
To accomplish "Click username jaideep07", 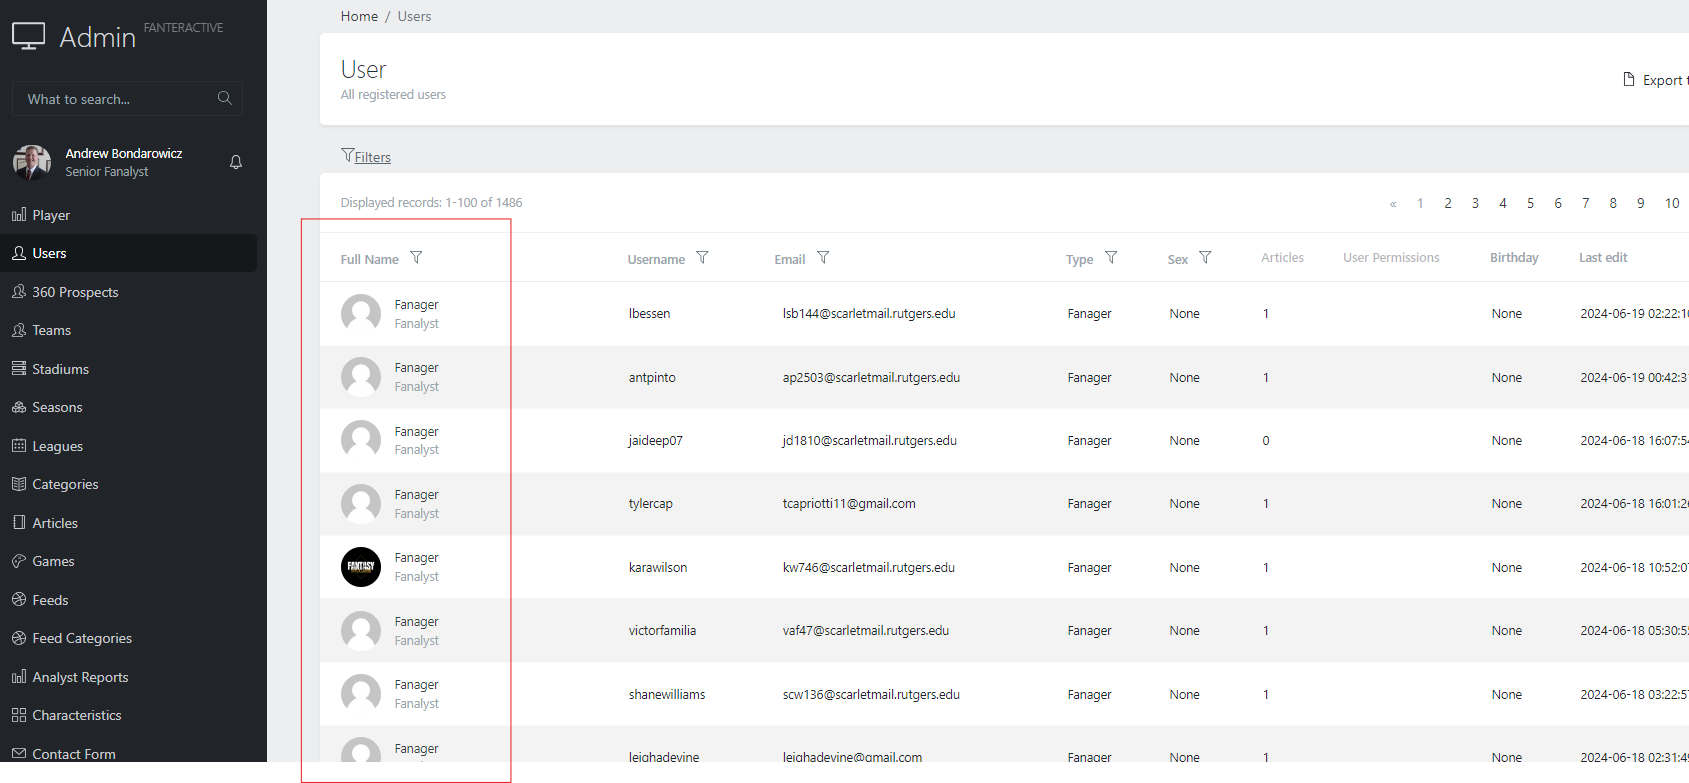I will [655, 440].
